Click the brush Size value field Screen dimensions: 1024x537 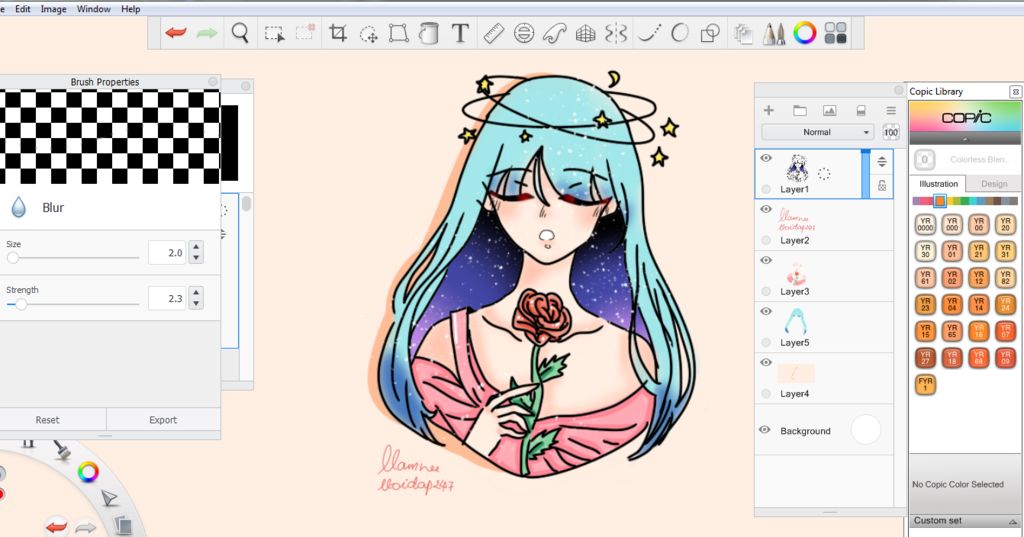click(167, 252)
